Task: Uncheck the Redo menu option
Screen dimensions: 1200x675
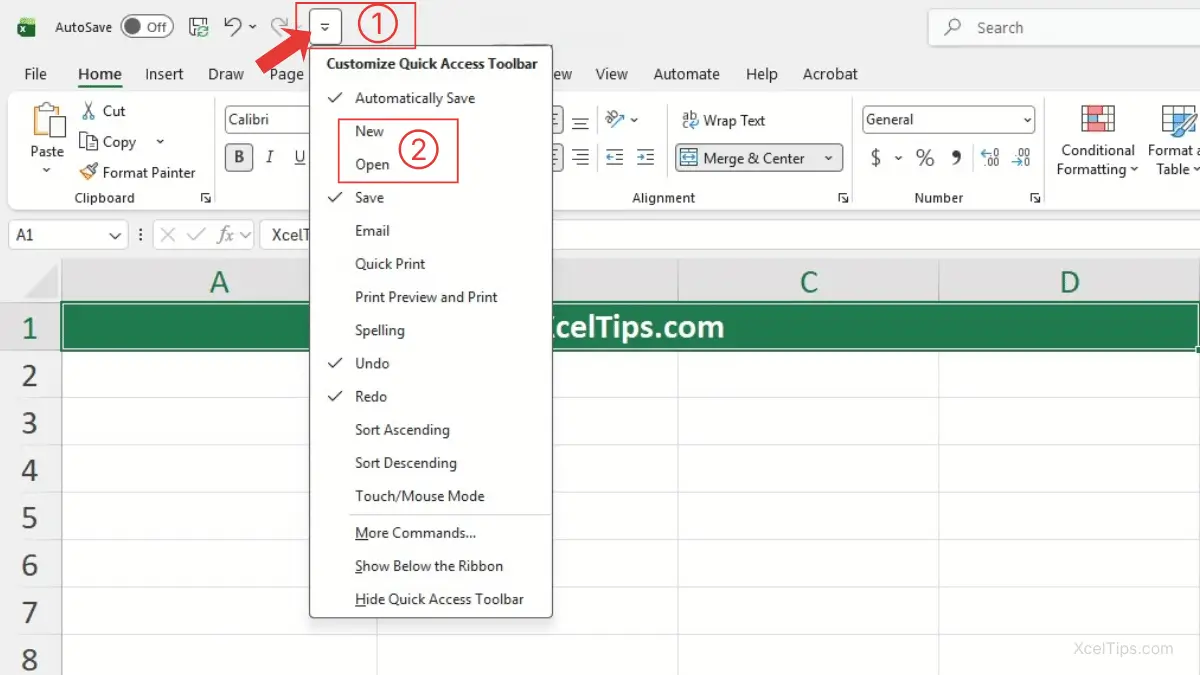Action: 370,397
